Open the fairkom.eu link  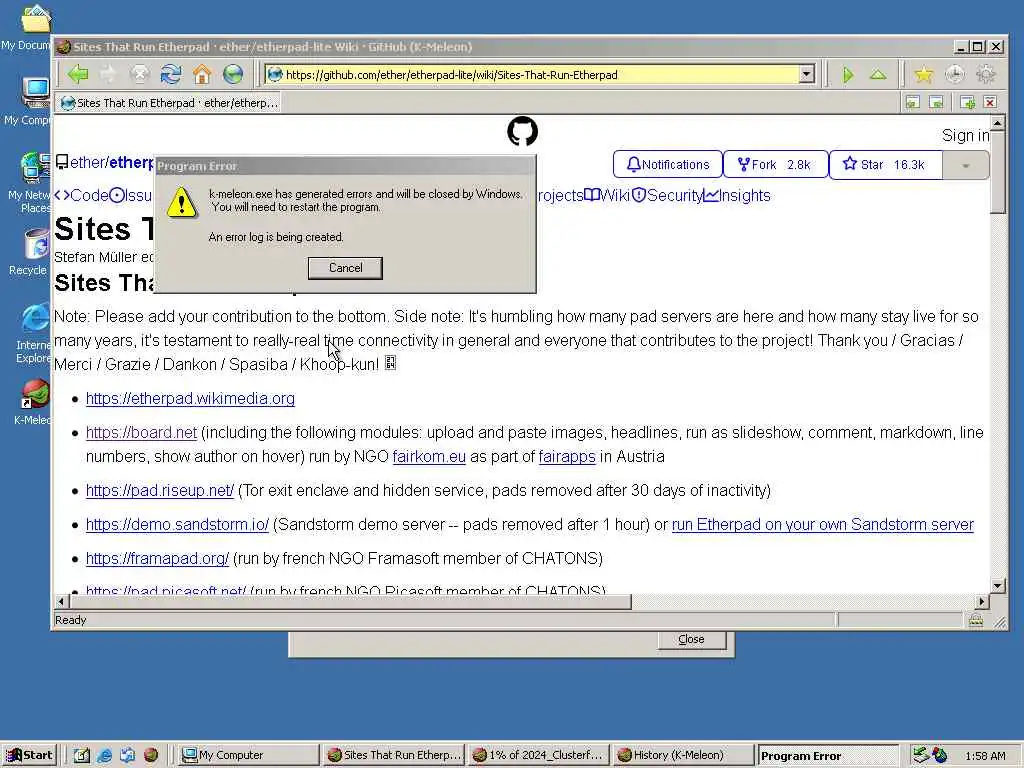[x=429, y=456]
